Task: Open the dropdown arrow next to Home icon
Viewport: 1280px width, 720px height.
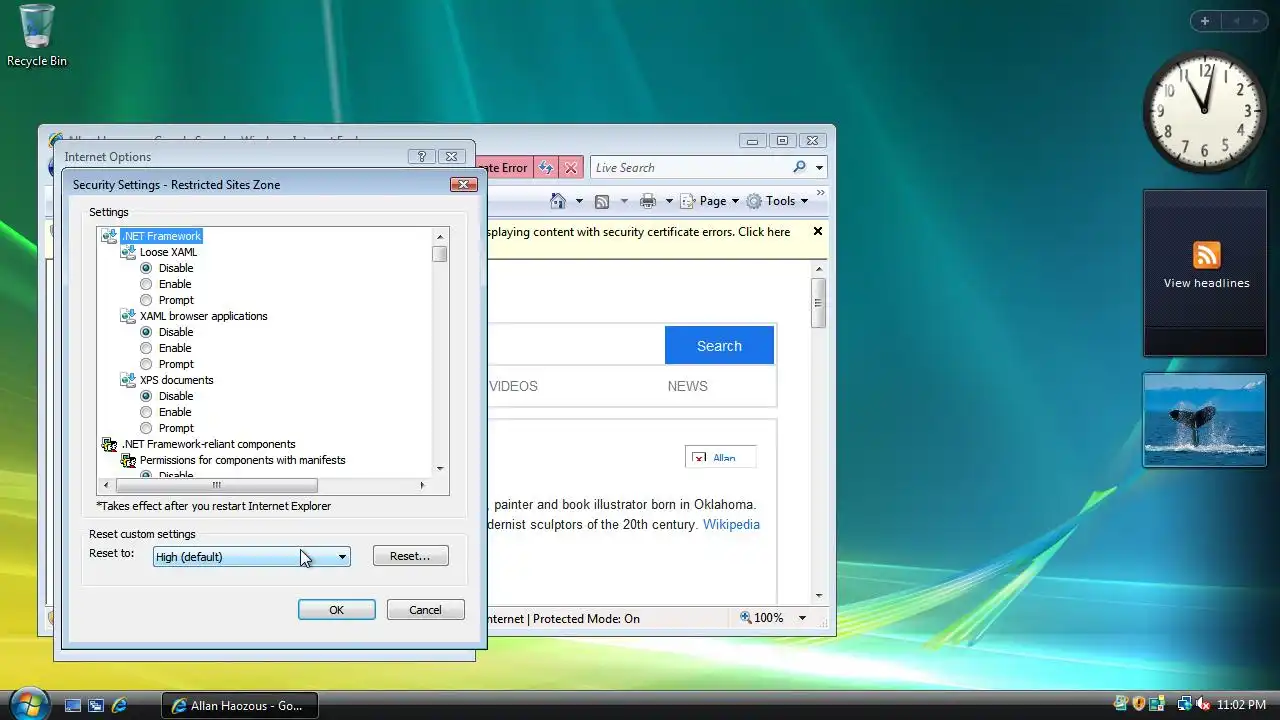Action: click(x=579, y=201)
